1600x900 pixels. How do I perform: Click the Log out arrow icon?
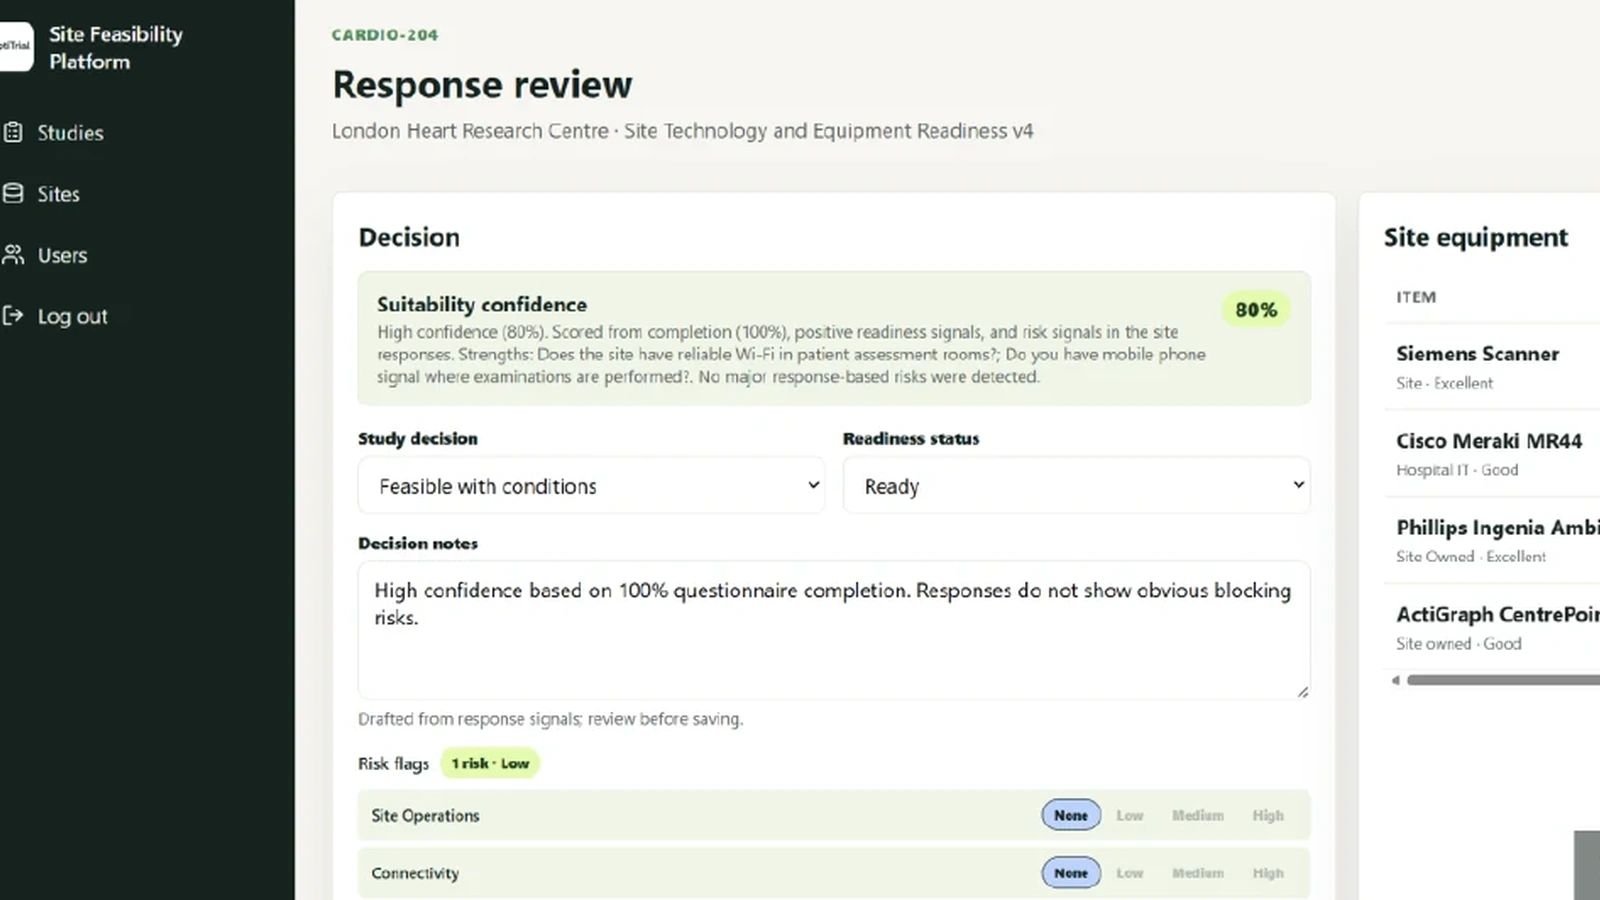(x=13, y=316)
